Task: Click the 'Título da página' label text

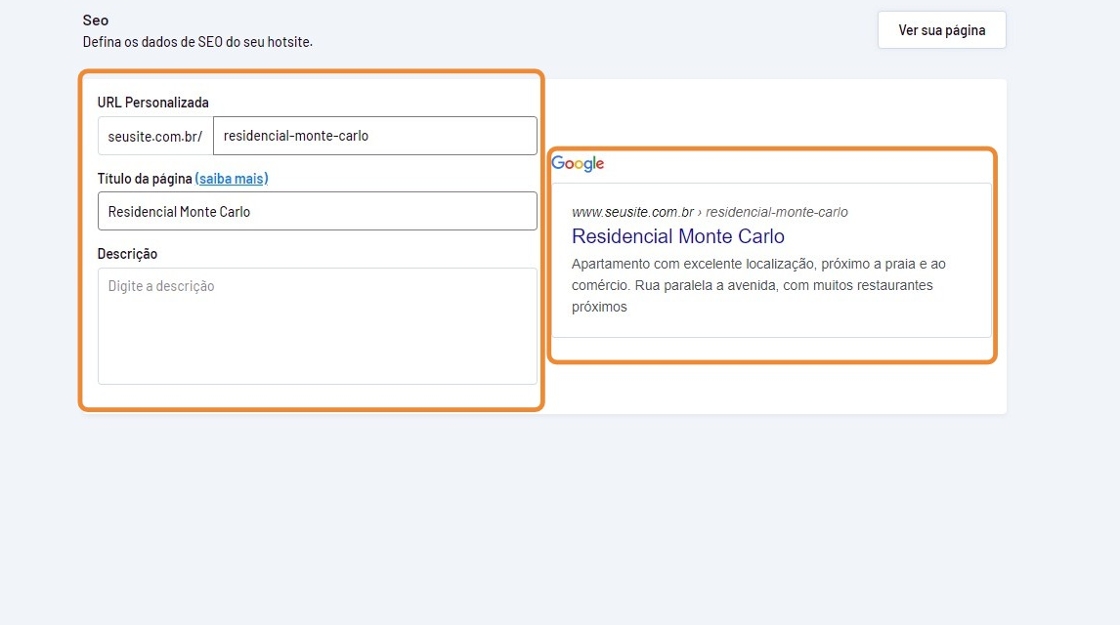Action: click(x=144, y=178)
